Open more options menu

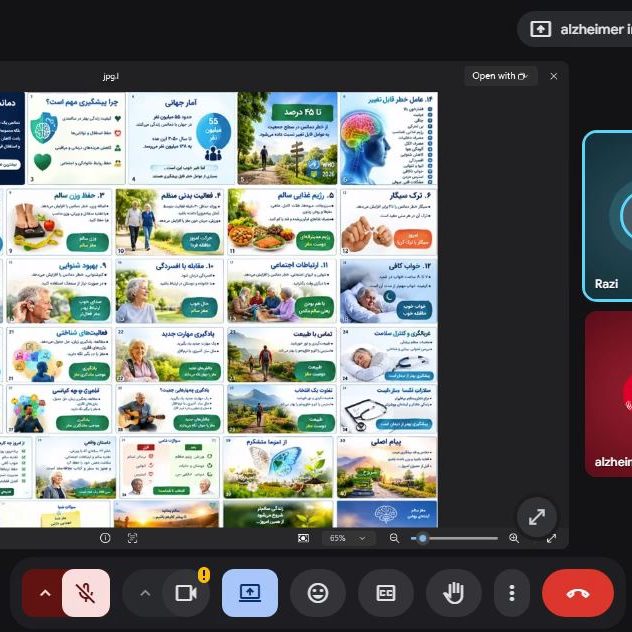point(512,593)
